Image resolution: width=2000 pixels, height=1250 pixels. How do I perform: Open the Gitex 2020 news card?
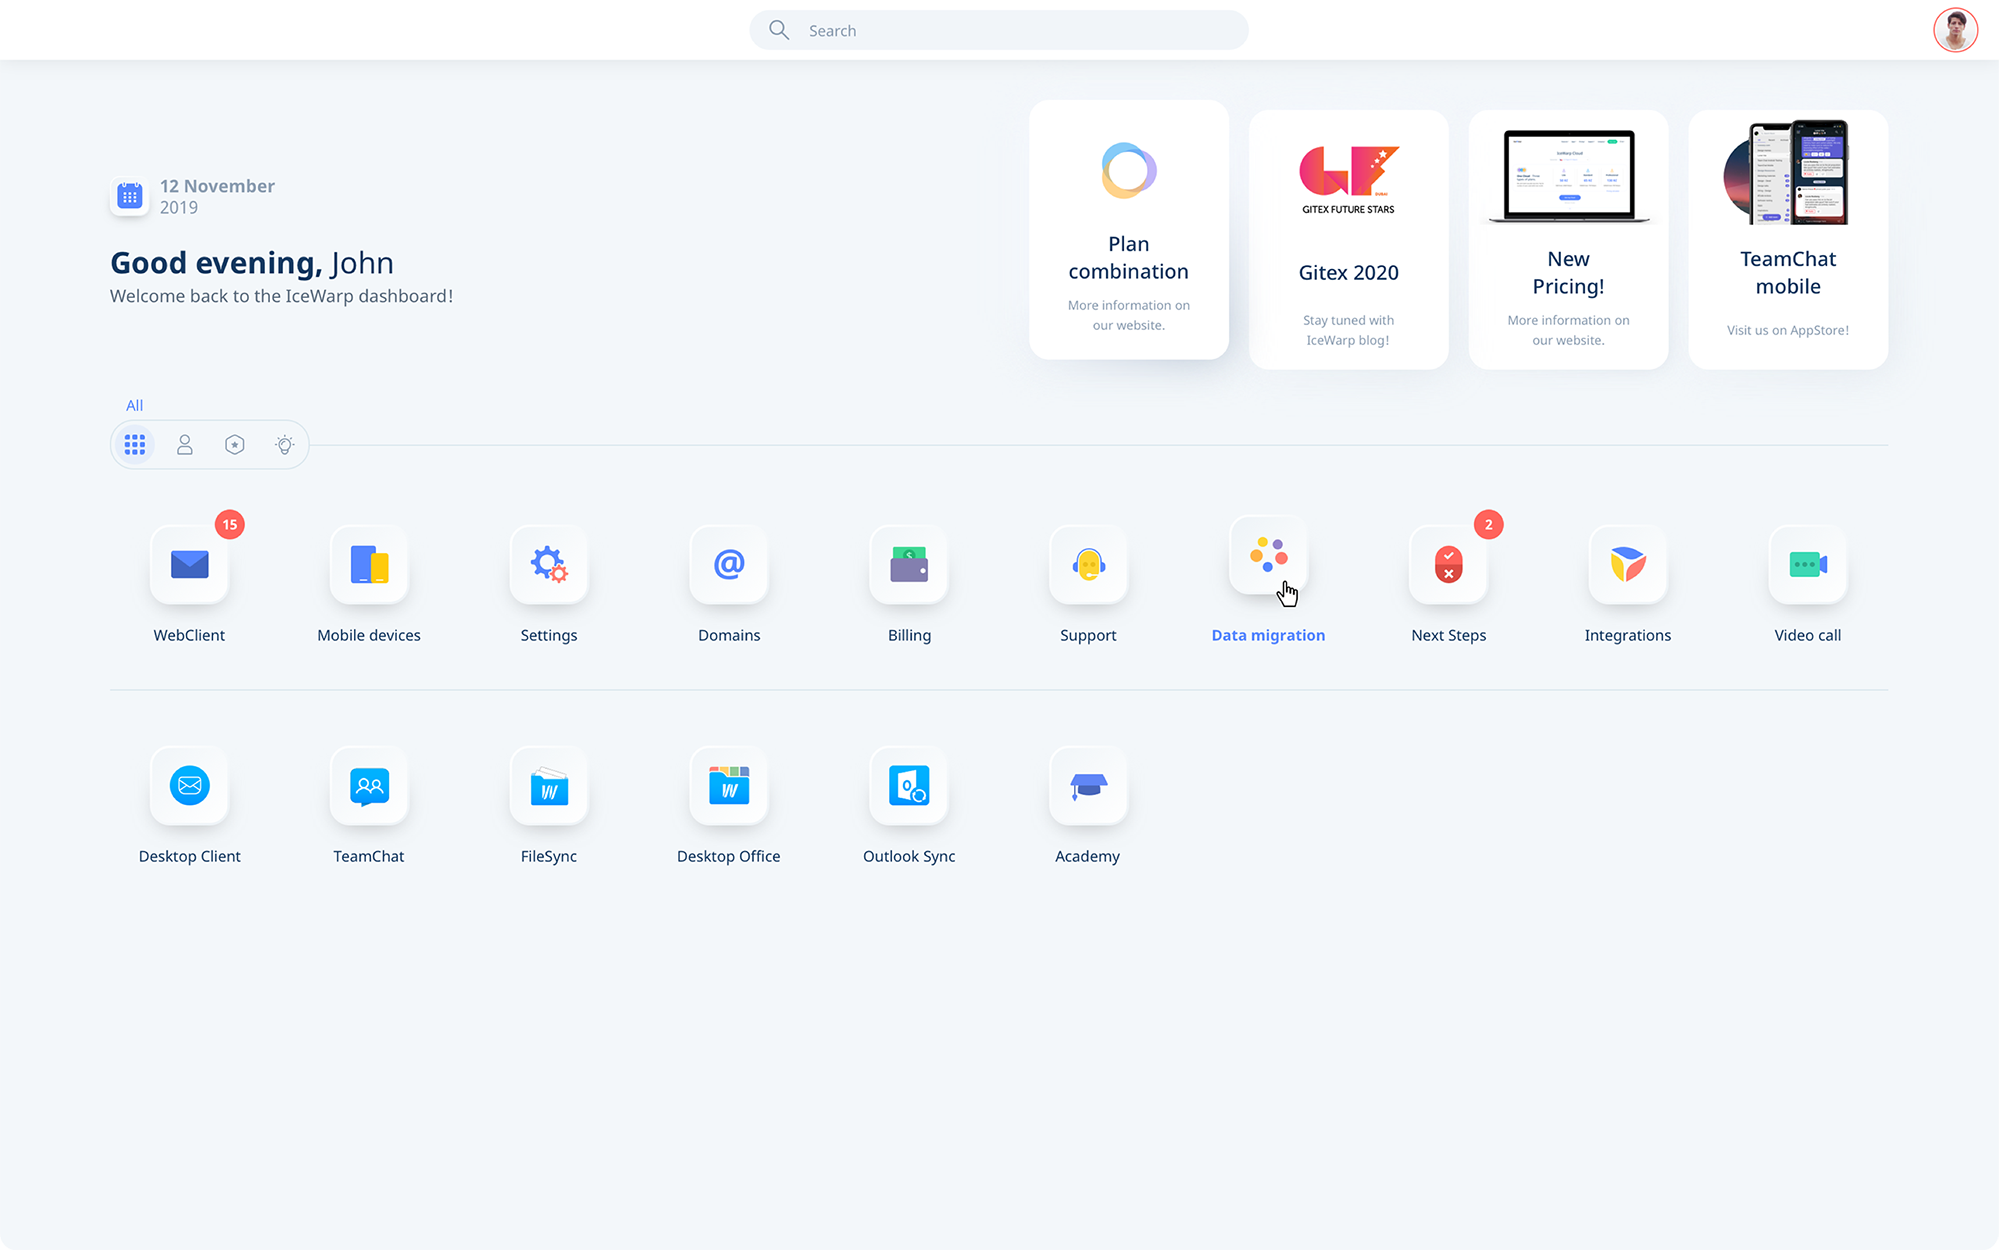(1348, 240)
